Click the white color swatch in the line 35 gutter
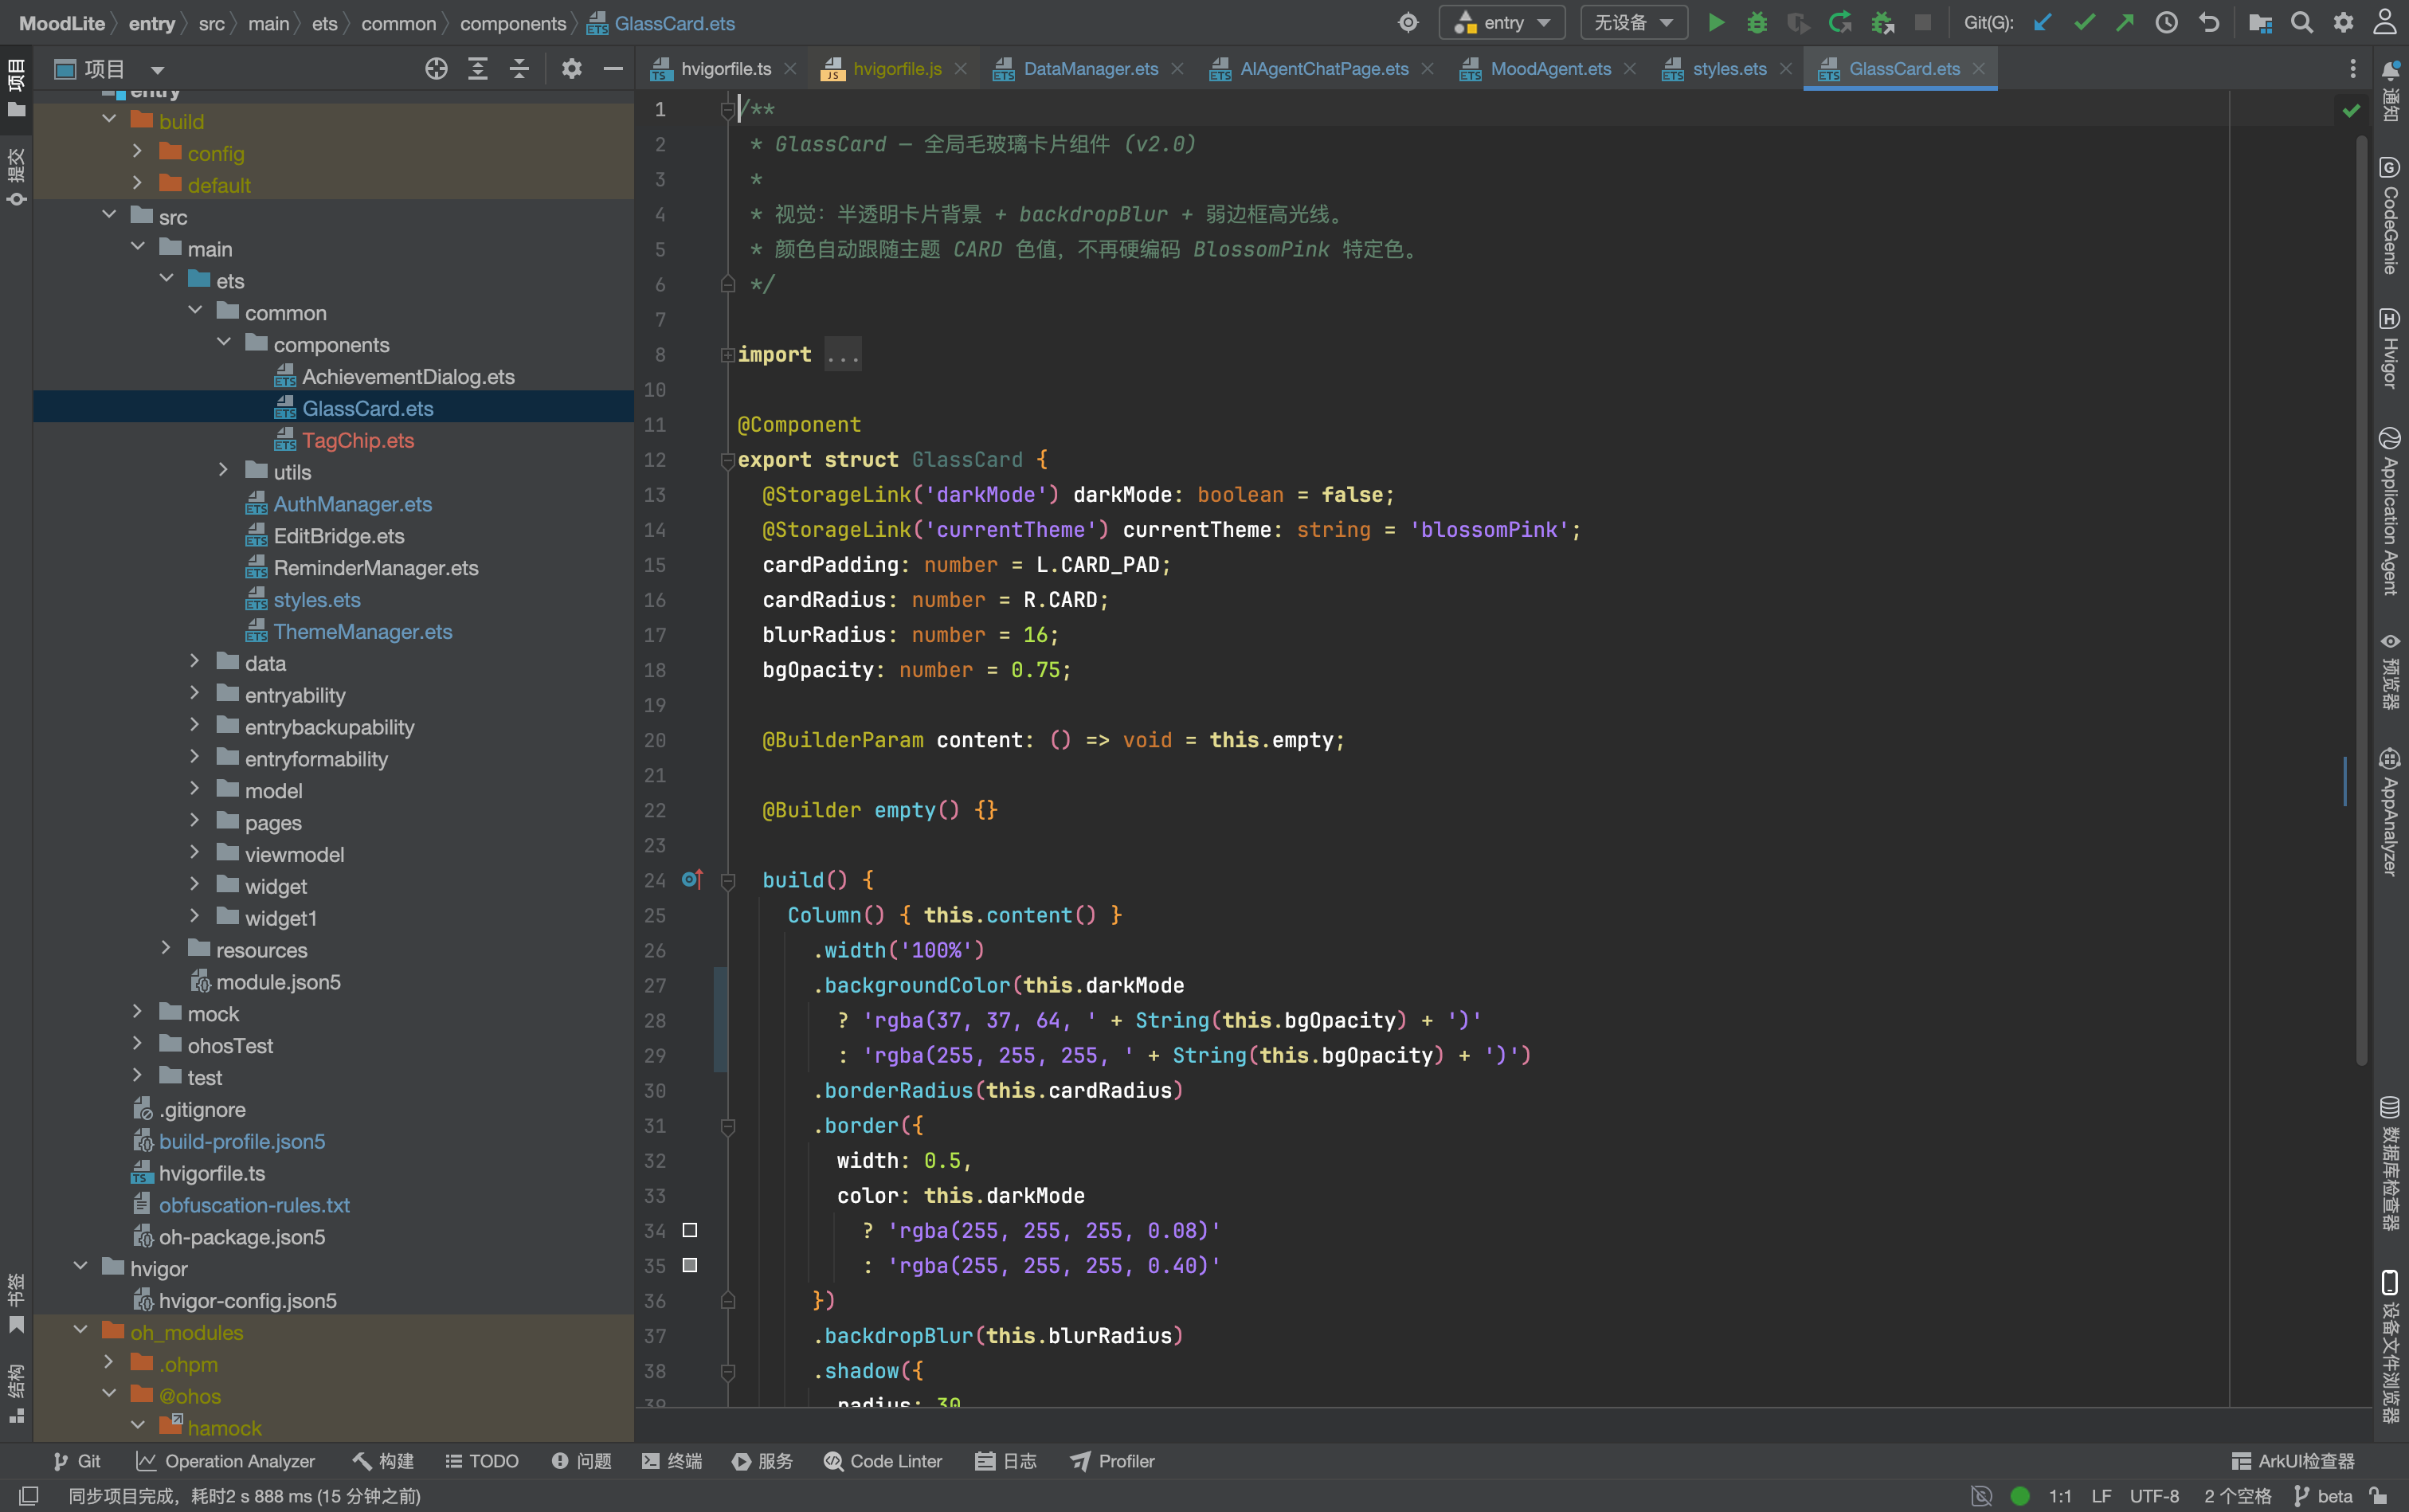 (x=689, y=1266)
